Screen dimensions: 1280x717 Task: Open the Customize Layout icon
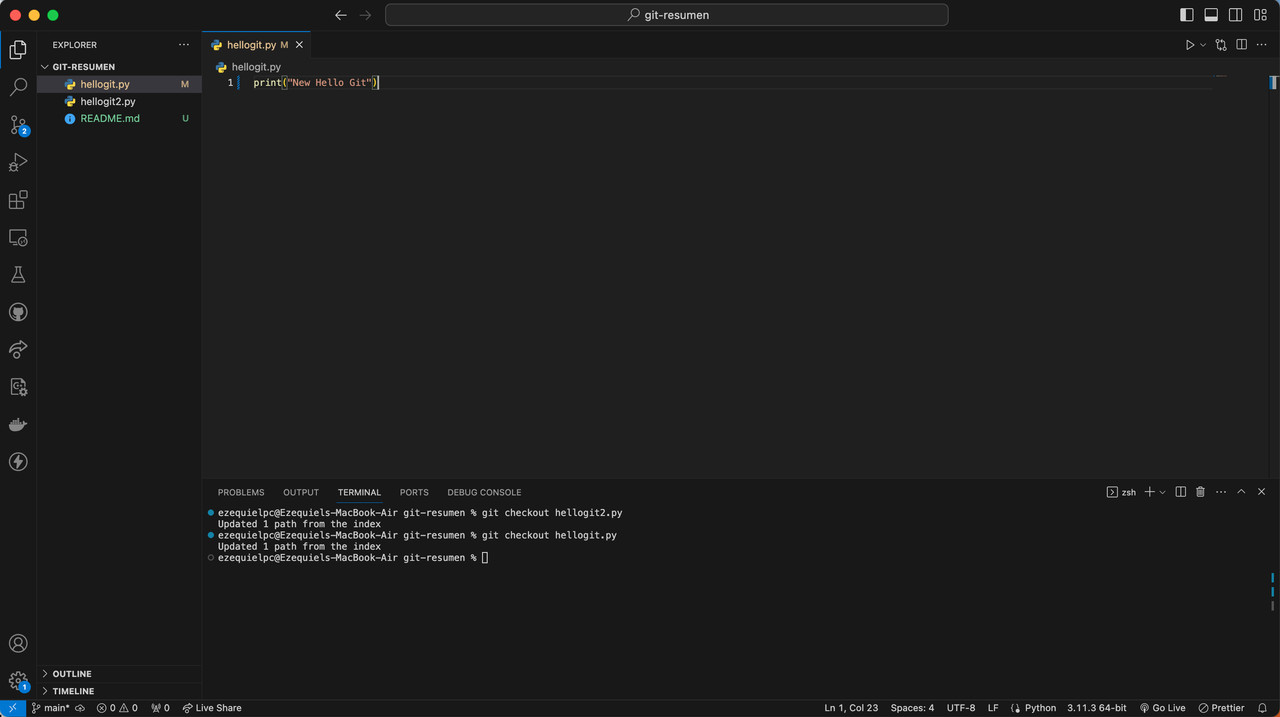1260,15
